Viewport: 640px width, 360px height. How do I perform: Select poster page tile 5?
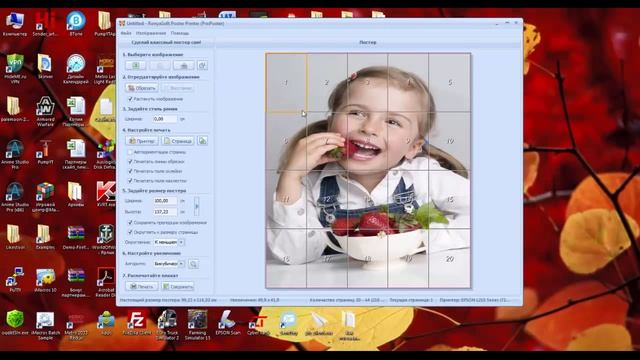click(449, 82)
